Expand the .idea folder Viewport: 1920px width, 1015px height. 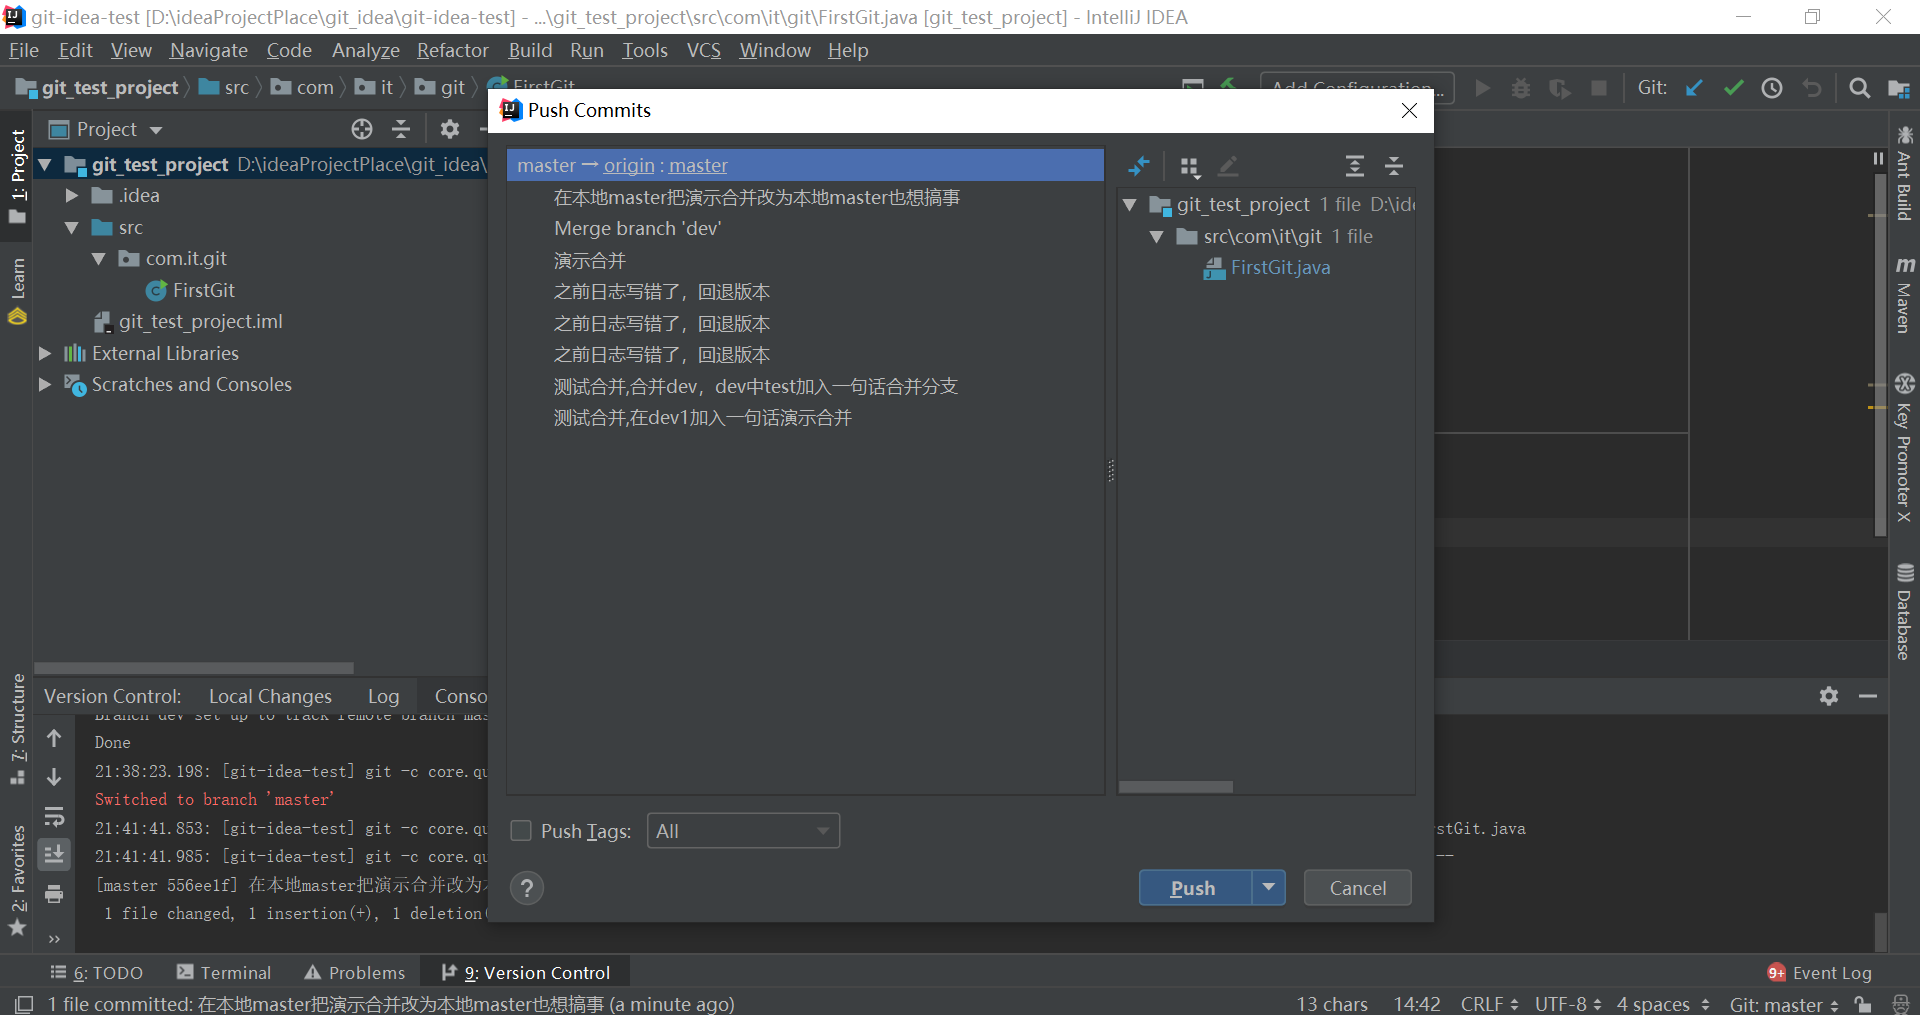coord(72,196)
